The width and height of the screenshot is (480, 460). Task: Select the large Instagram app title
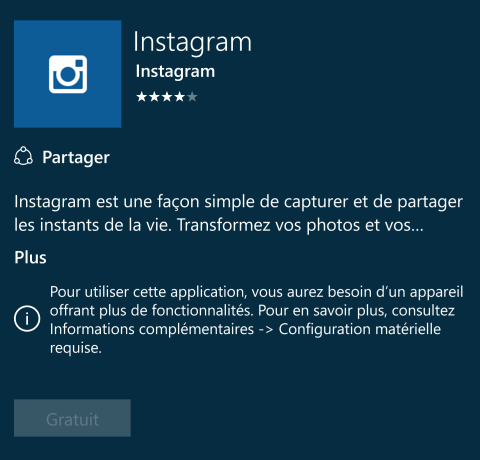192,43
